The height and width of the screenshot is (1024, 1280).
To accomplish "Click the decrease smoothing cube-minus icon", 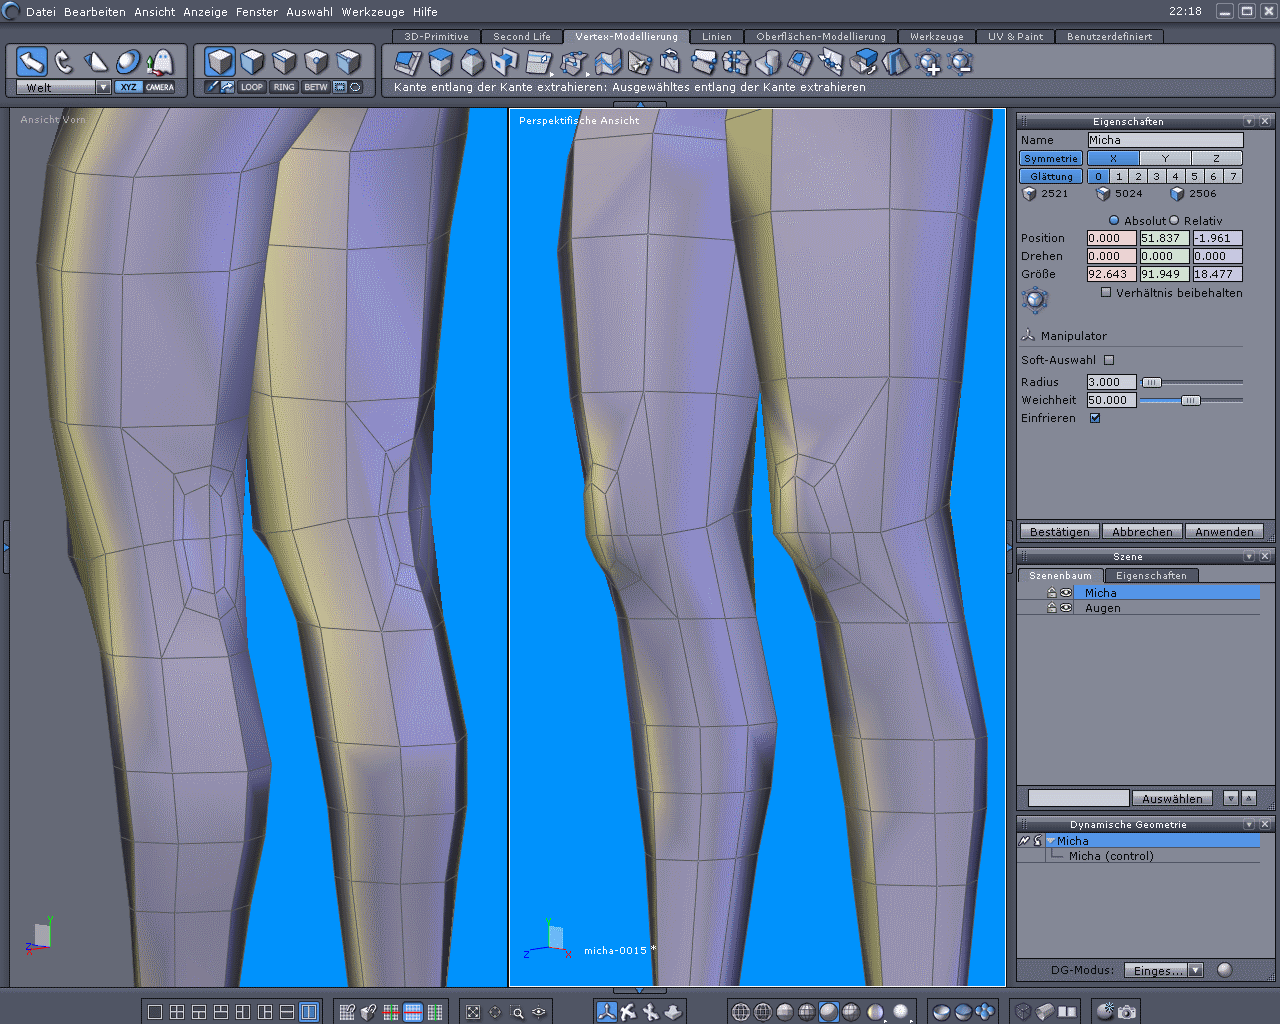I will click(961, 63).
